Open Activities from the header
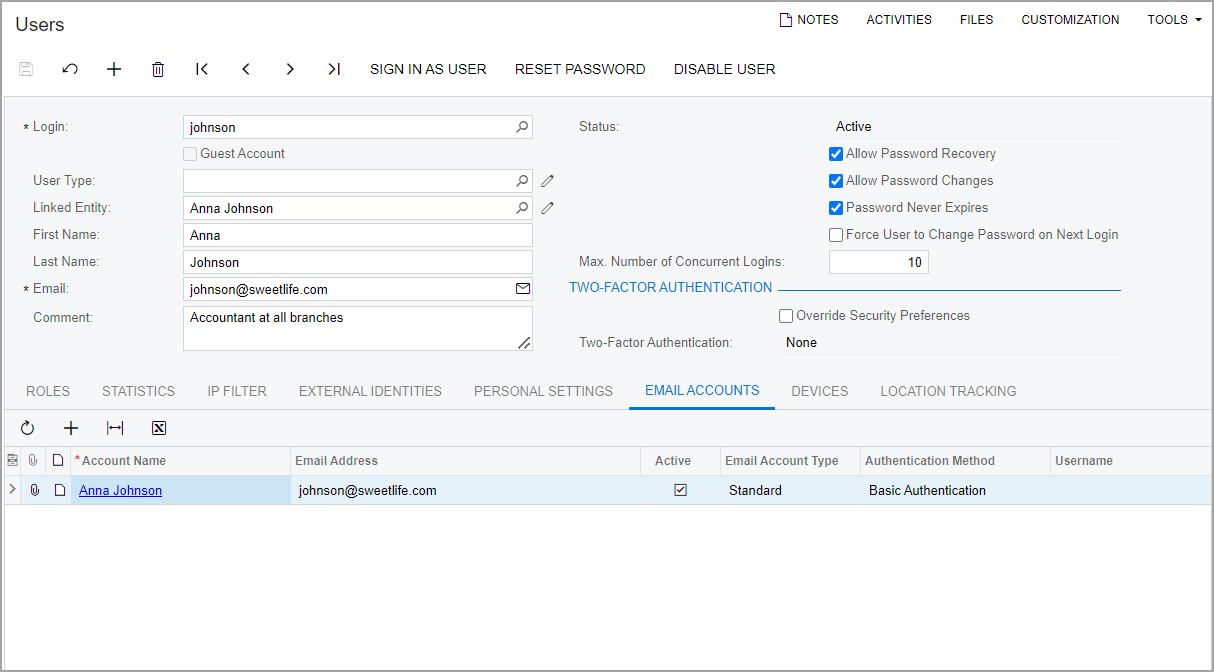The image size is (1214, 672). 899,20
